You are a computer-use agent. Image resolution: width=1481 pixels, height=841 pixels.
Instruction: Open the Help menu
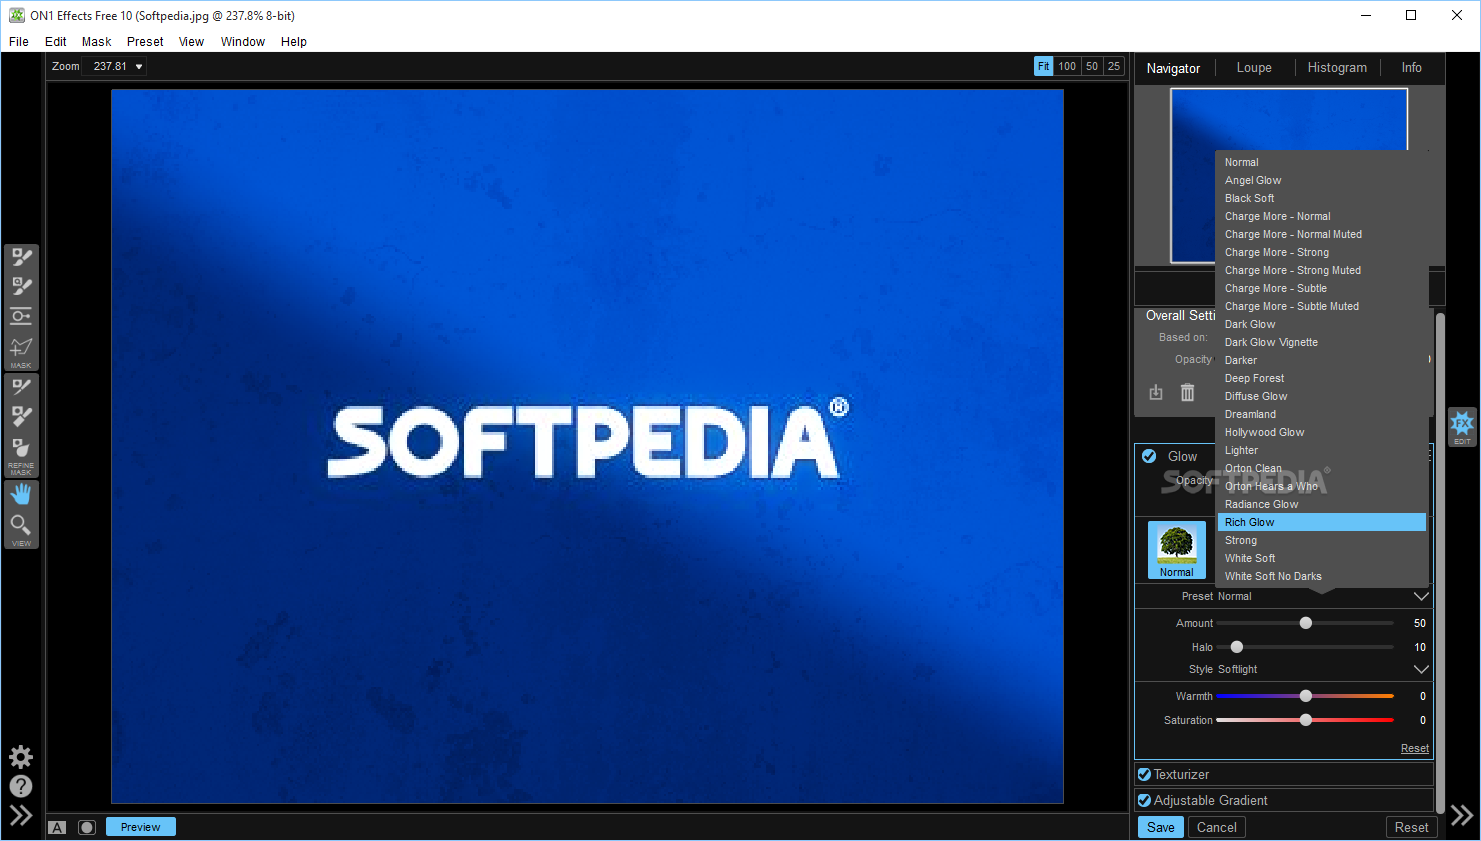coord(294,42)
